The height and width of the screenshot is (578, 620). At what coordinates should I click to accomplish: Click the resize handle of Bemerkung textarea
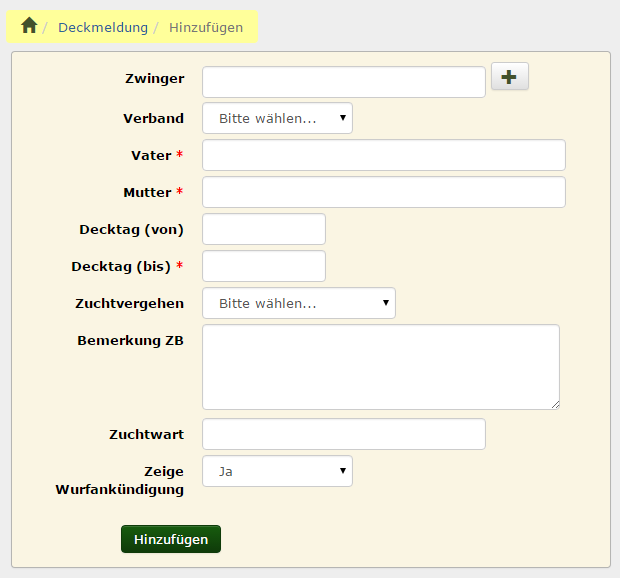click(x=554, y=404)
